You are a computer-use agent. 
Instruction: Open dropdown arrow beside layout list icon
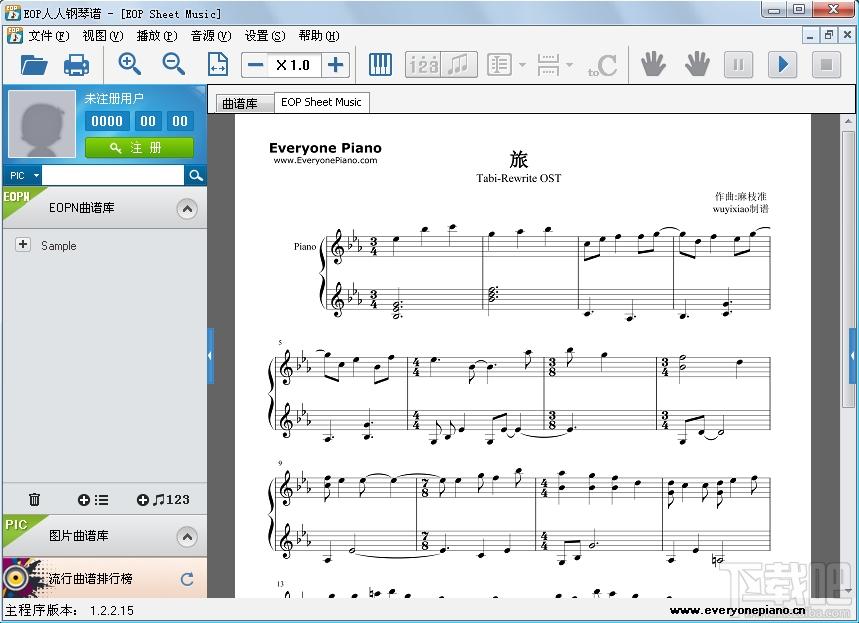pos(522,65)
